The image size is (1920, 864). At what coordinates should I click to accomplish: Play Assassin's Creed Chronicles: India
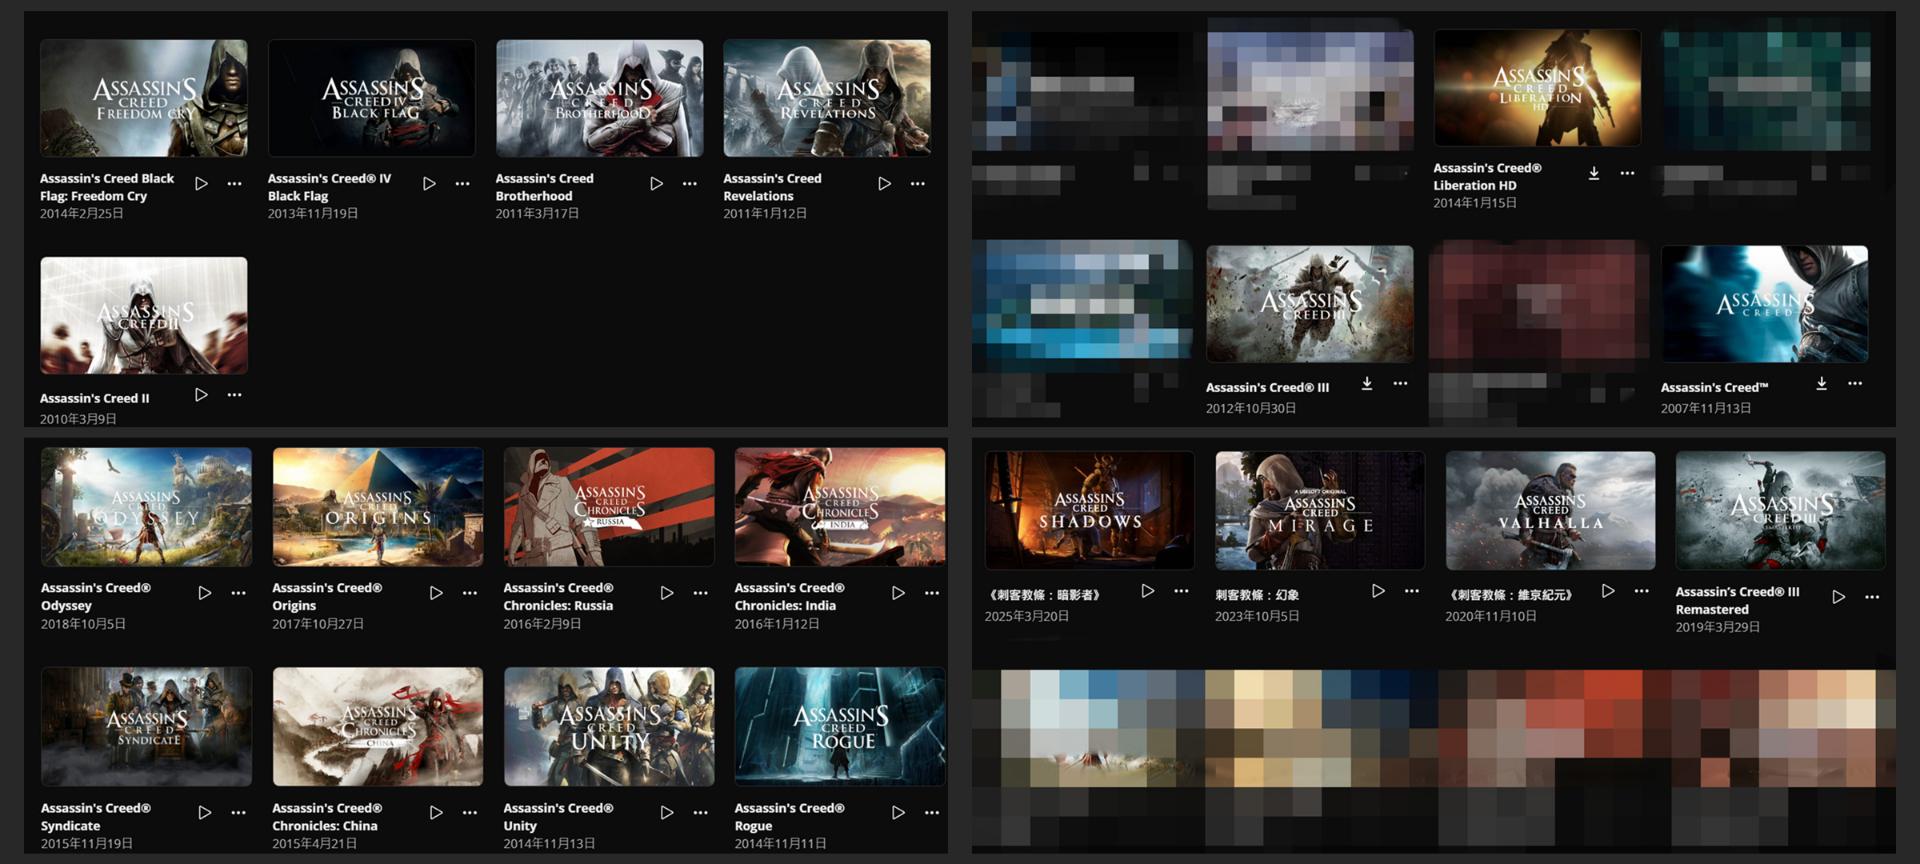898,593
